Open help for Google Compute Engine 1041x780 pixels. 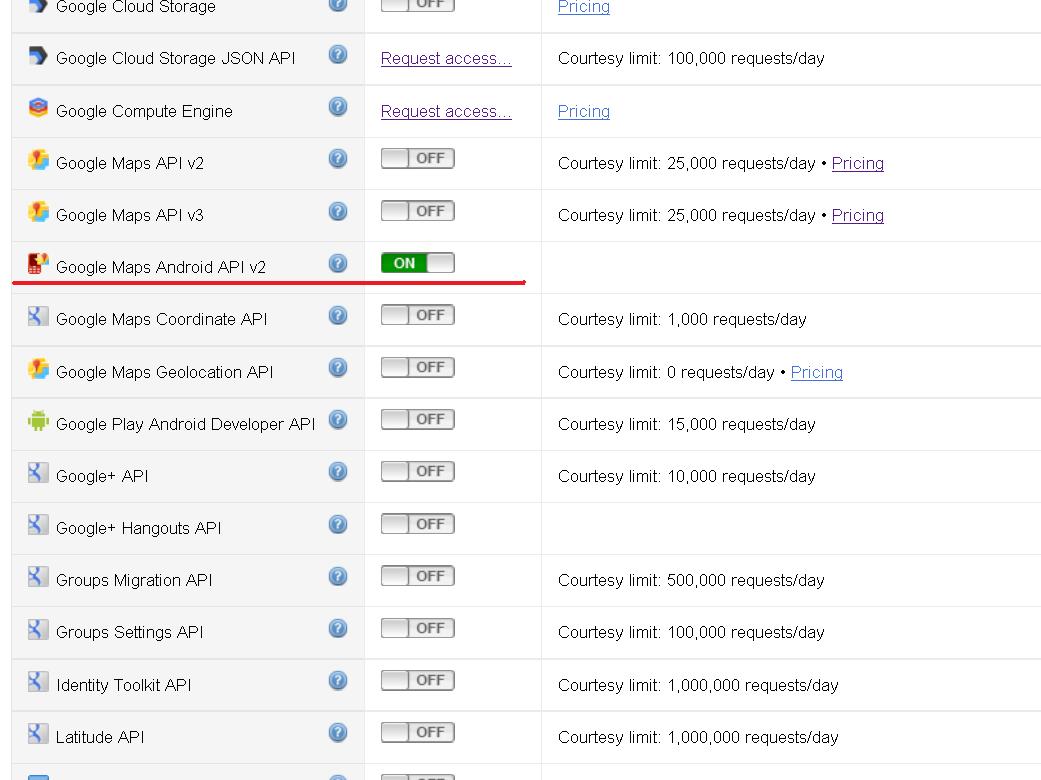(337, 107)
